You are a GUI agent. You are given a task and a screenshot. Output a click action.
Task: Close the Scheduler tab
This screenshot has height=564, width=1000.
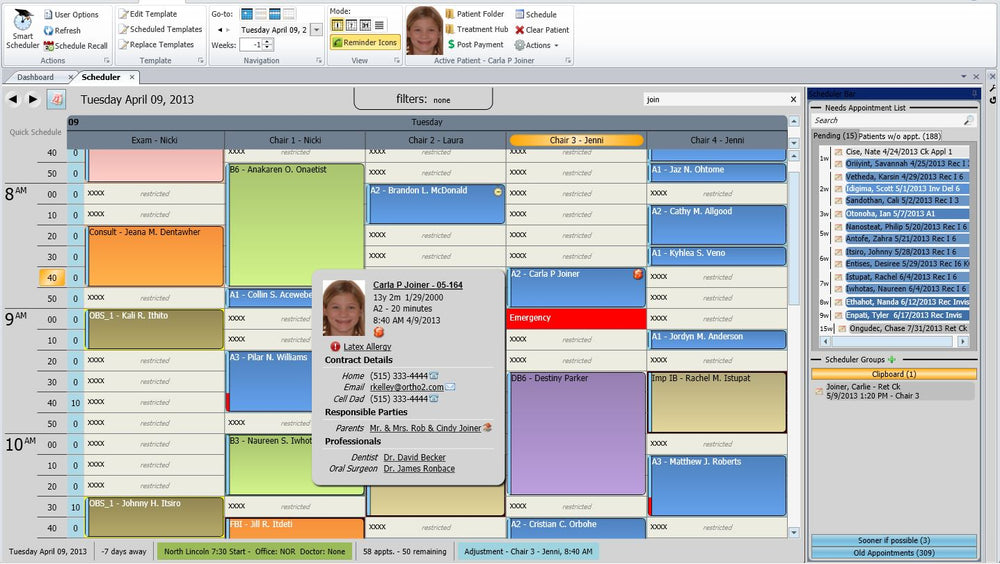[132, 77]
